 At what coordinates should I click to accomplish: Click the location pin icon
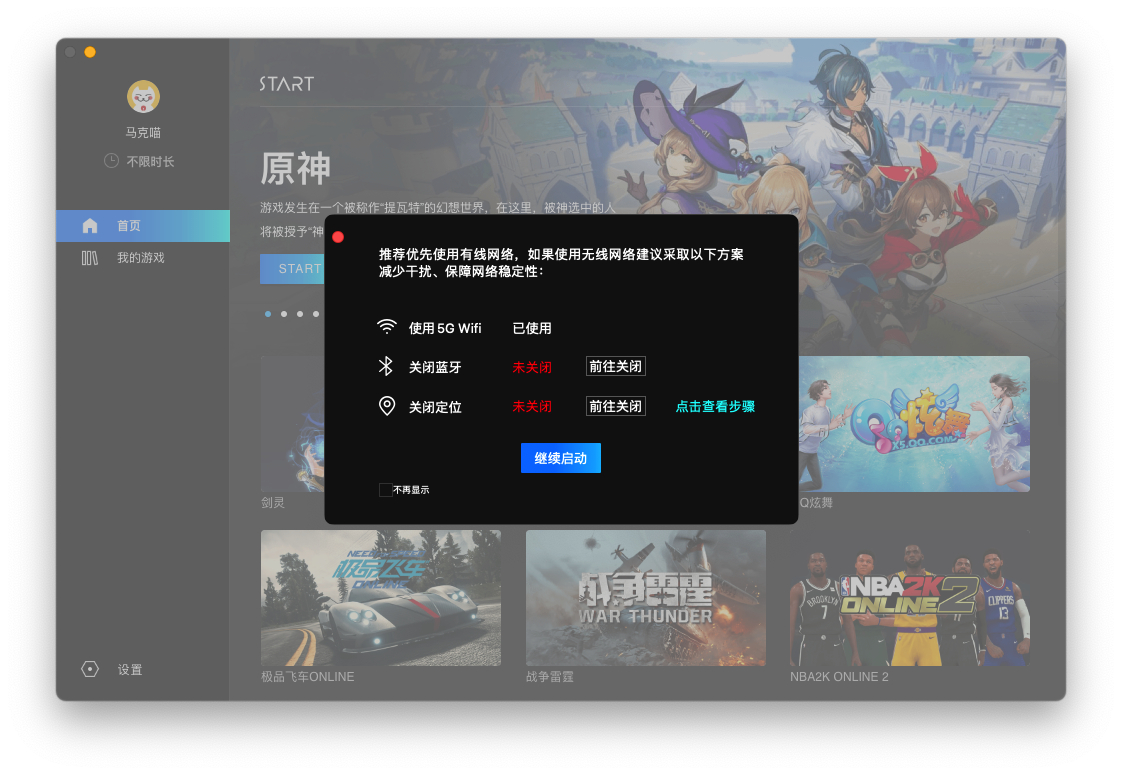point(386,406)
